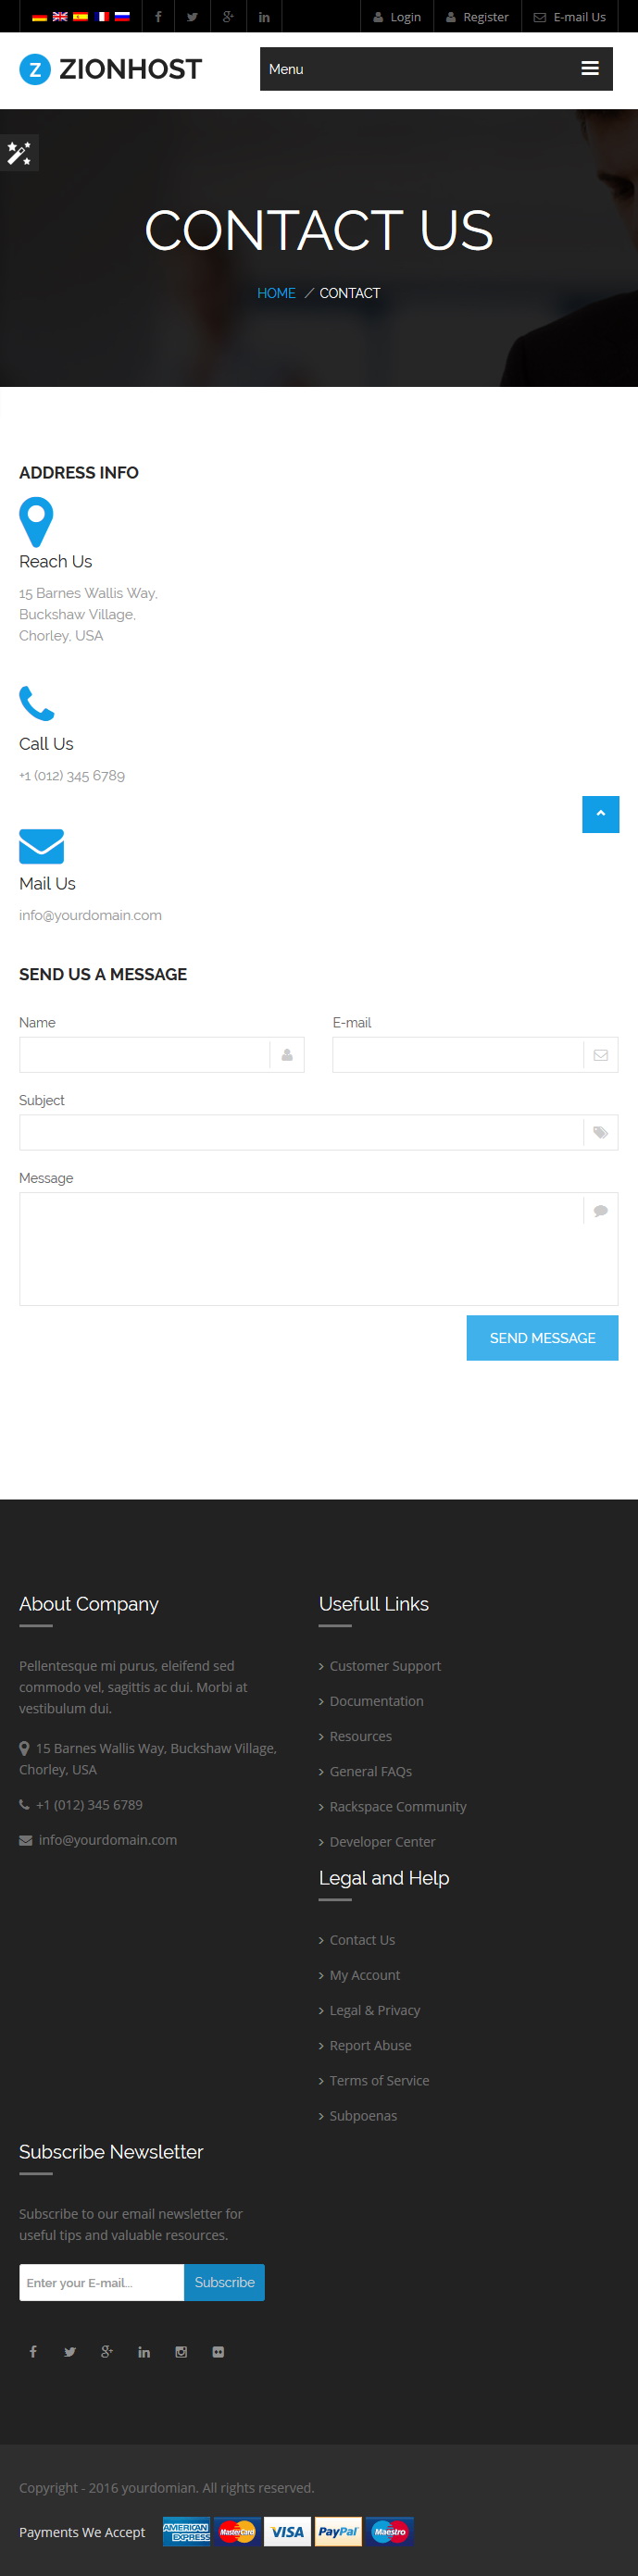The height and width of the screenshot is (2576, 638).
Task: Click the Twitter icon in top bar
Action: (192, 17)
